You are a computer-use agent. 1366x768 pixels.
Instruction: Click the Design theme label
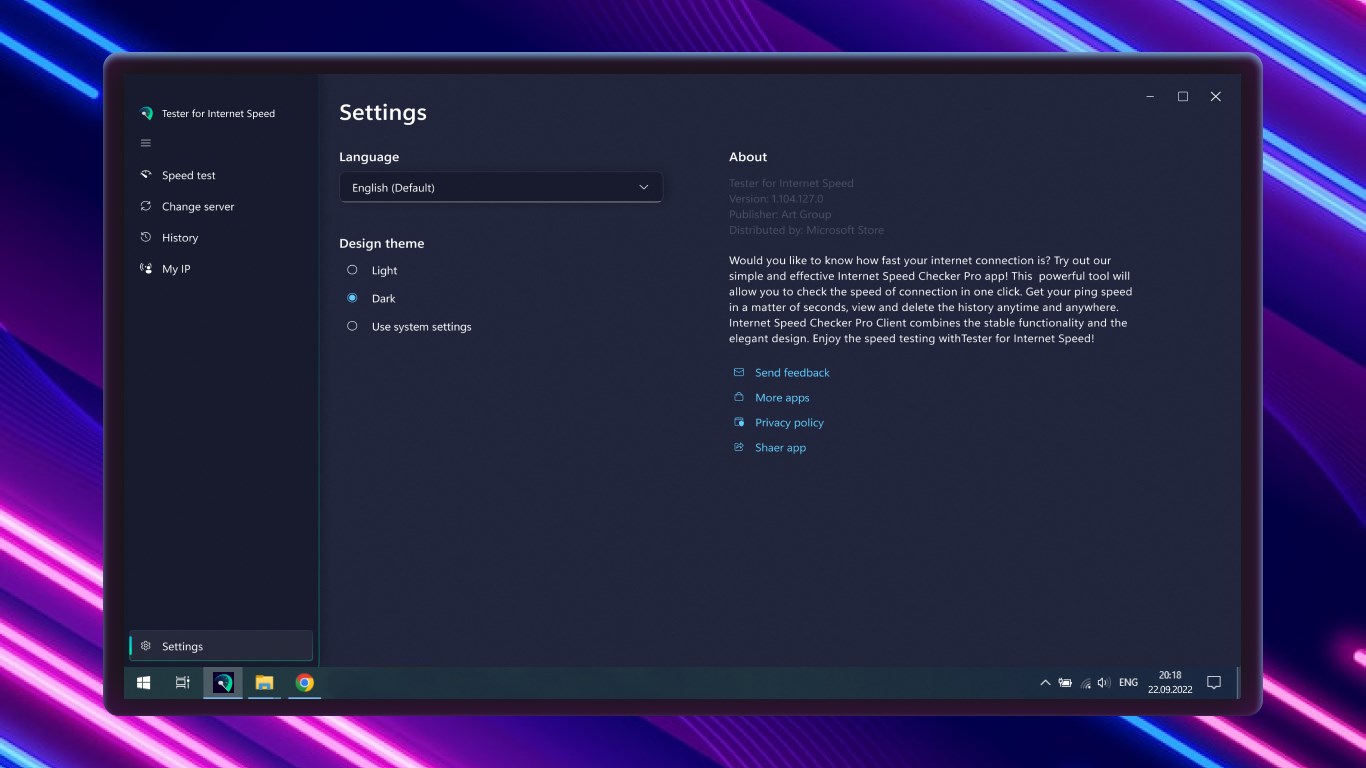coord(381,243)
